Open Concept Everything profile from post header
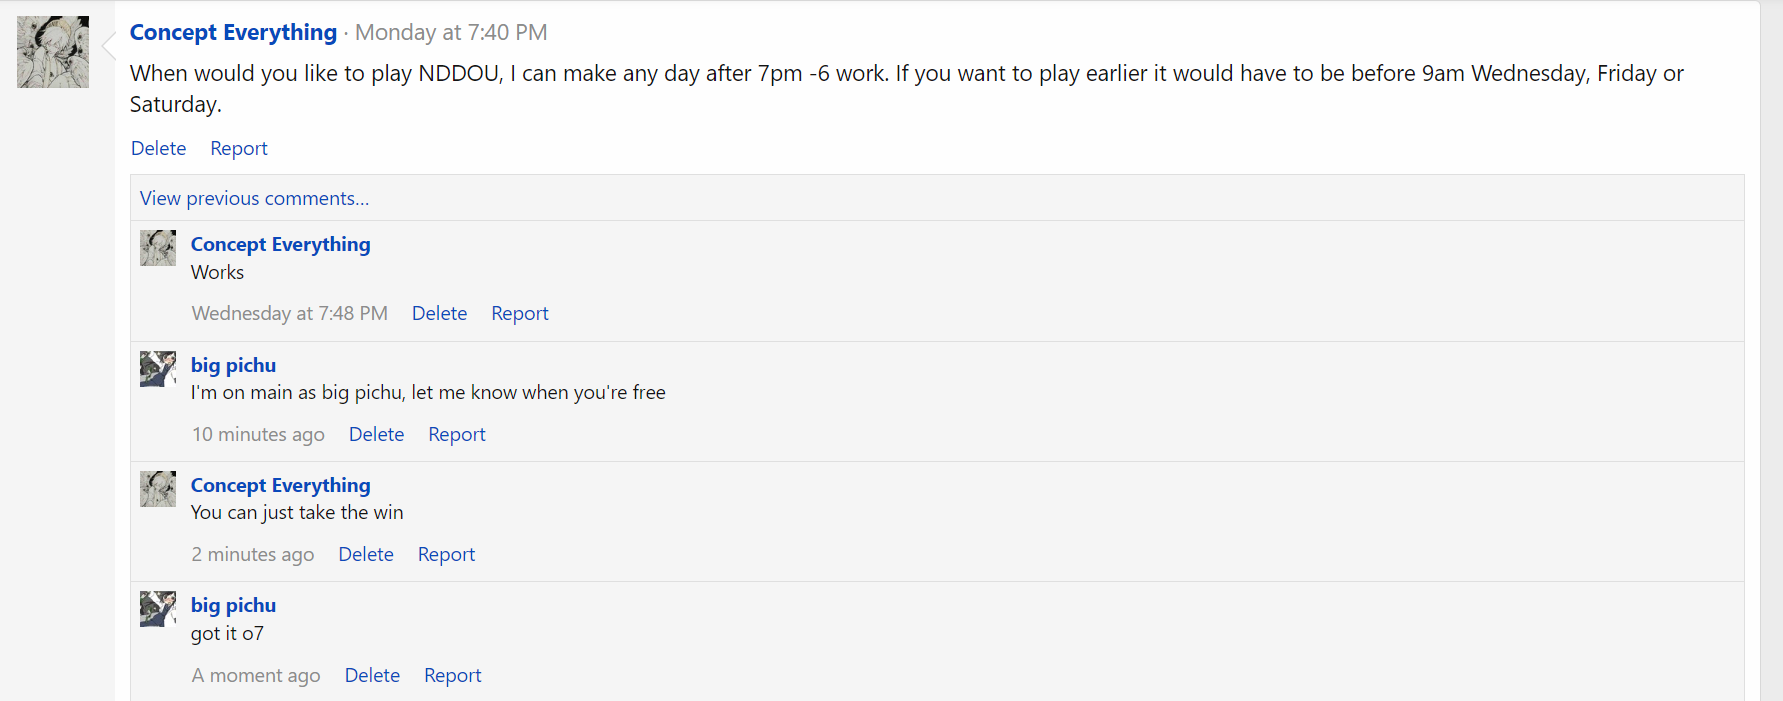Image resolution: width=1783 pixels, height=701 pixels. point(233,32)
